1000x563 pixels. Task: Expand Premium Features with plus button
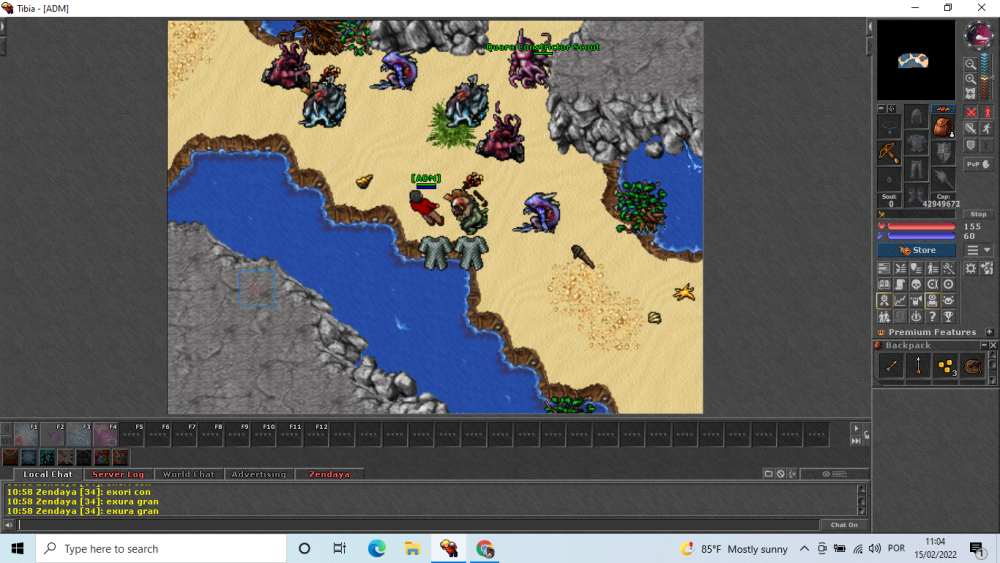click(989, 332)
